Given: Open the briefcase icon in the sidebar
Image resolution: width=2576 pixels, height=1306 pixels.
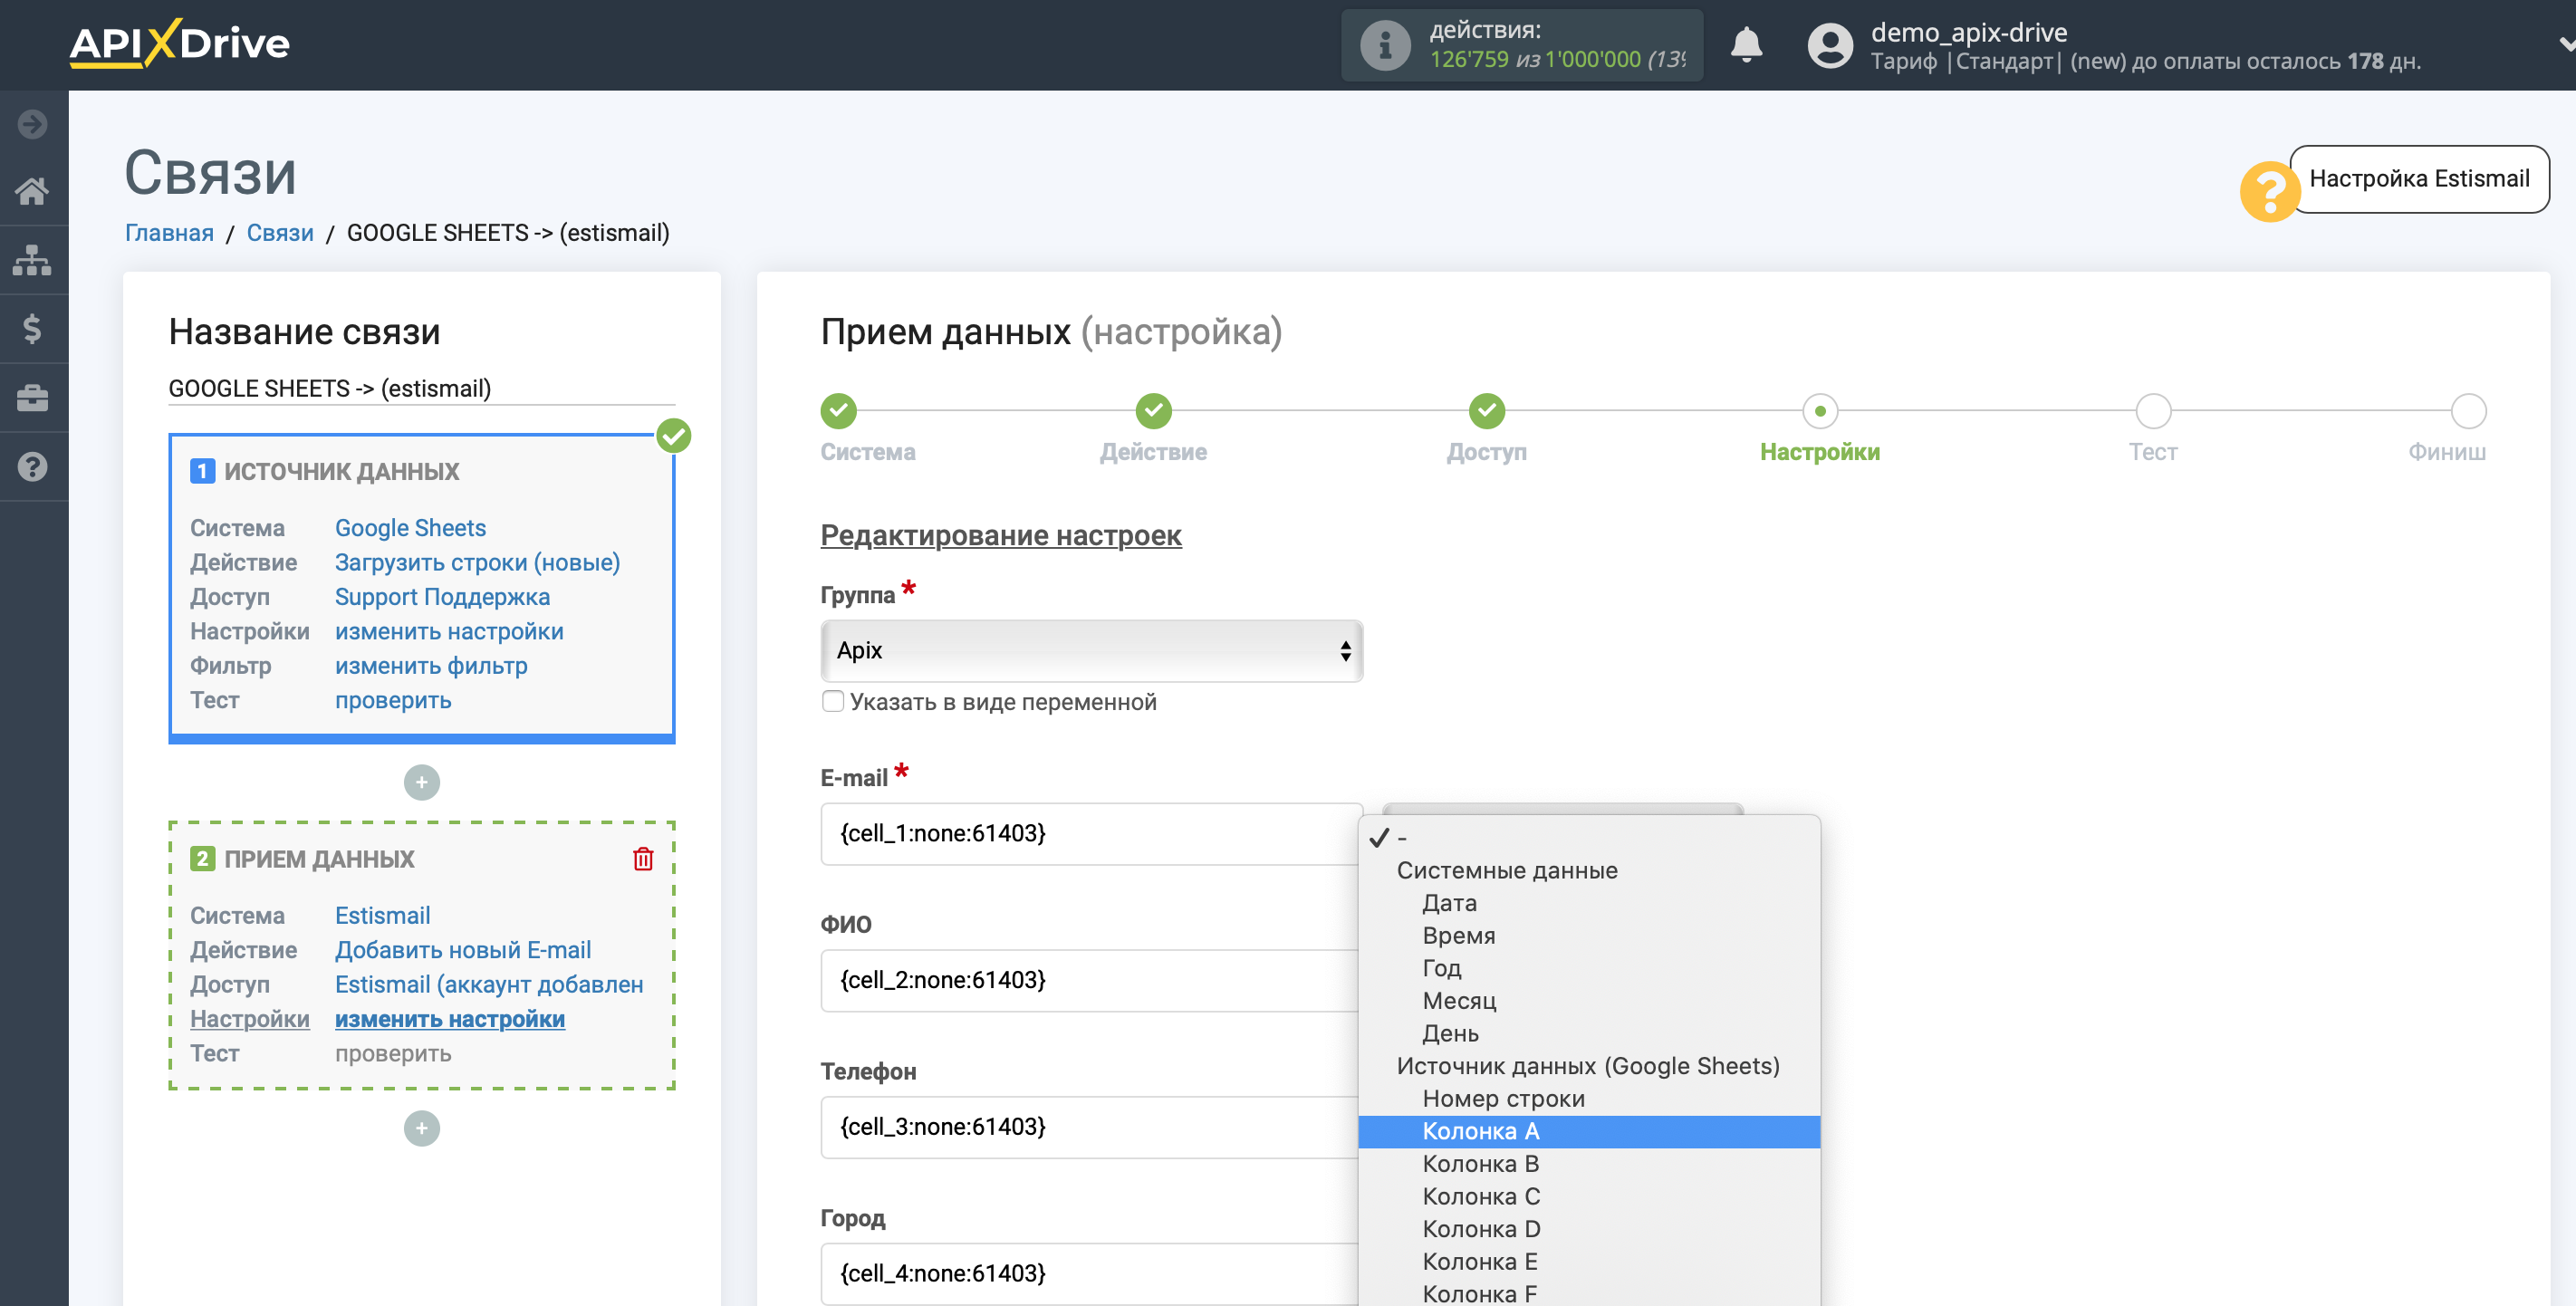Looking at the screenshot, I should (x=33, y=398).
